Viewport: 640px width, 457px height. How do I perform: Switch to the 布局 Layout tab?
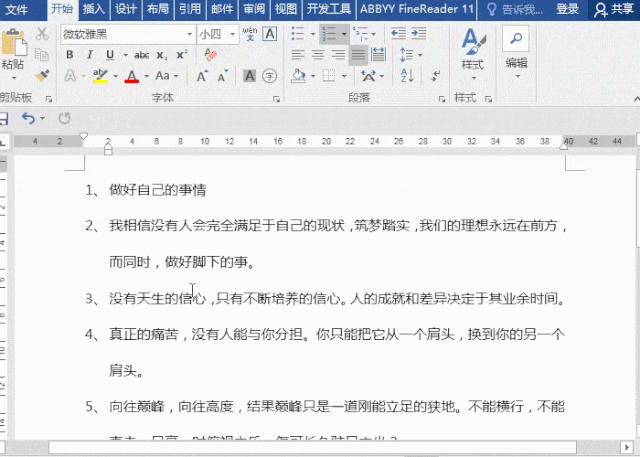[158, 9]
